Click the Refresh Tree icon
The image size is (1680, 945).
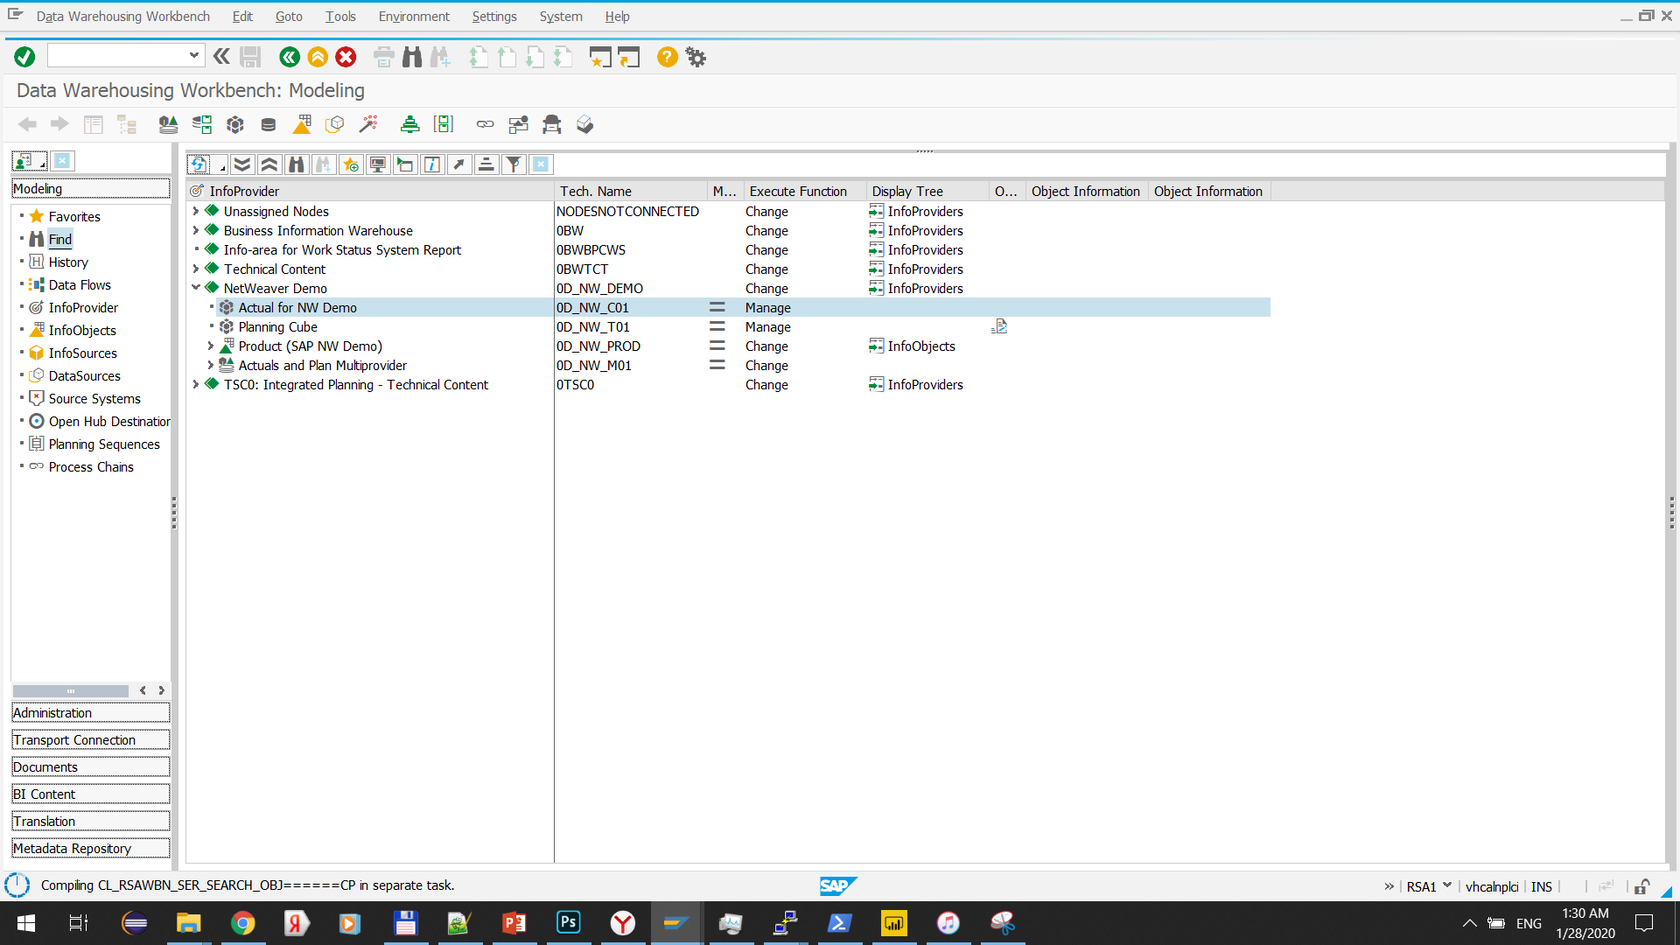(x=199, y=164)
